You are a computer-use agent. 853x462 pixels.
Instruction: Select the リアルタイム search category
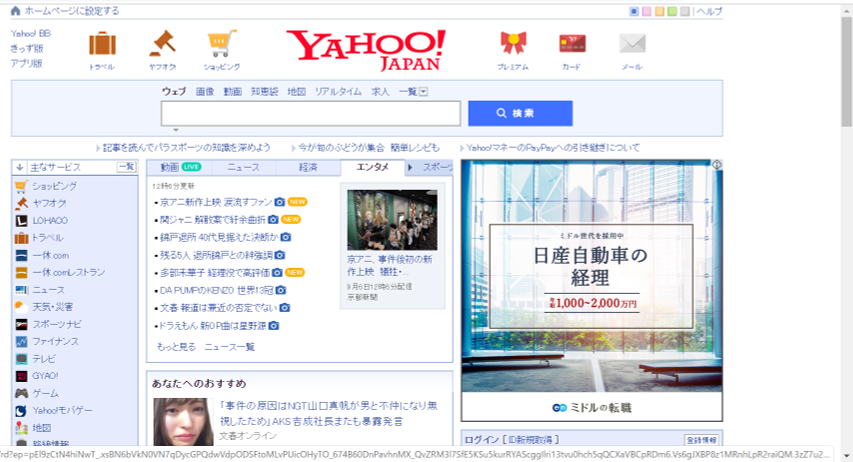(x=338, y=92)
